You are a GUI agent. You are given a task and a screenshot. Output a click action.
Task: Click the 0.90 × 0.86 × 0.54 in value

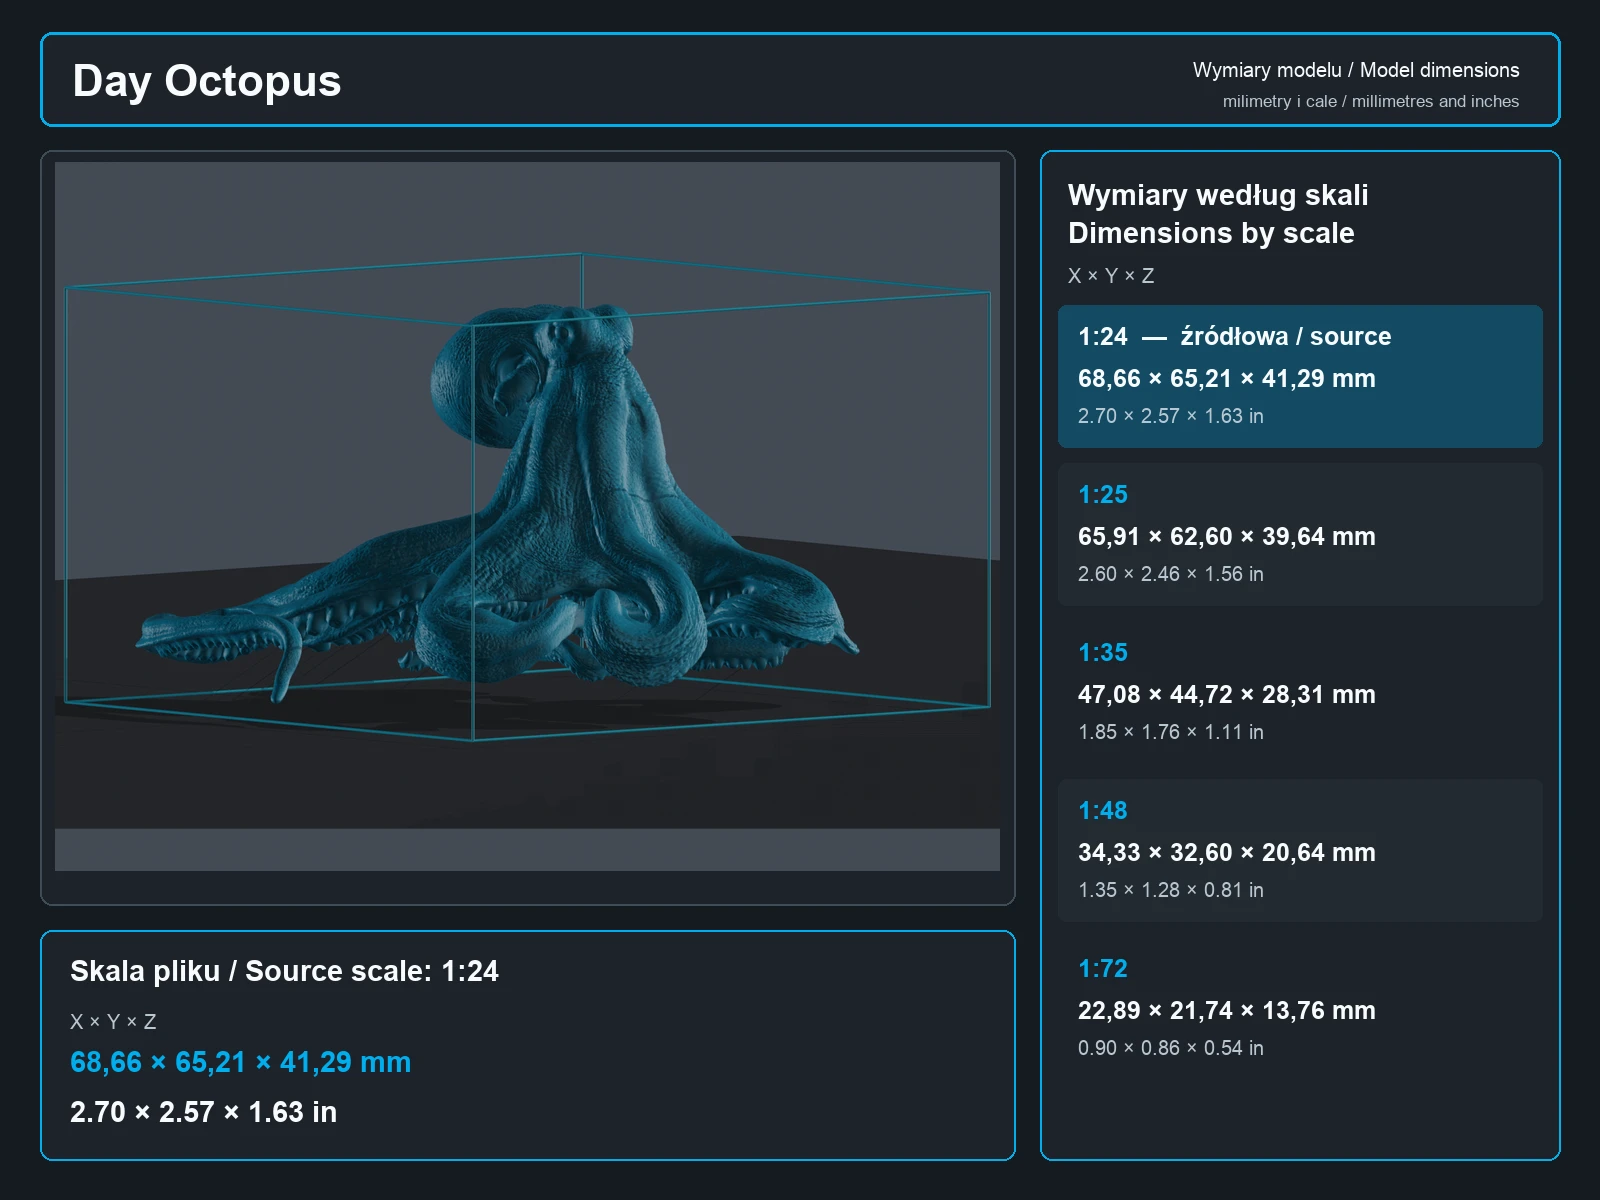1170,1048
